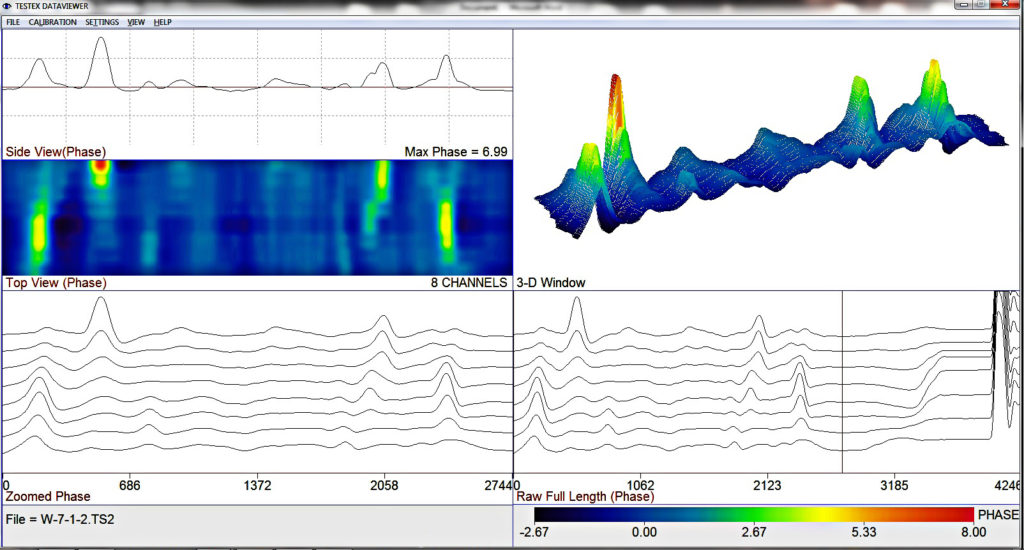Click the 'File = W-7-1-2.TS2' status text
Viewport: 1024px width, 550px height.
(x=60, y=519)
